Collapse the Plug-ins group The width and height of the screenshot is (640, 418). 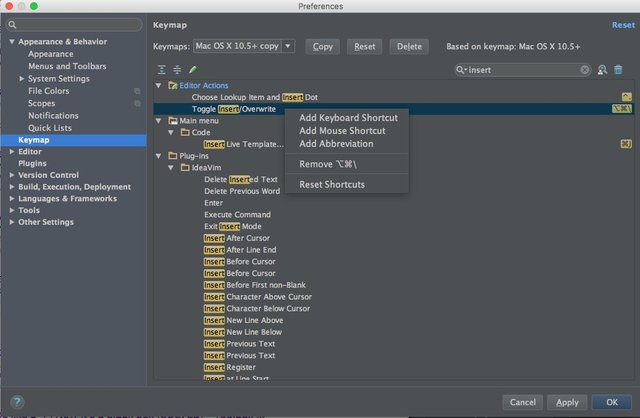tap(158, 156)
